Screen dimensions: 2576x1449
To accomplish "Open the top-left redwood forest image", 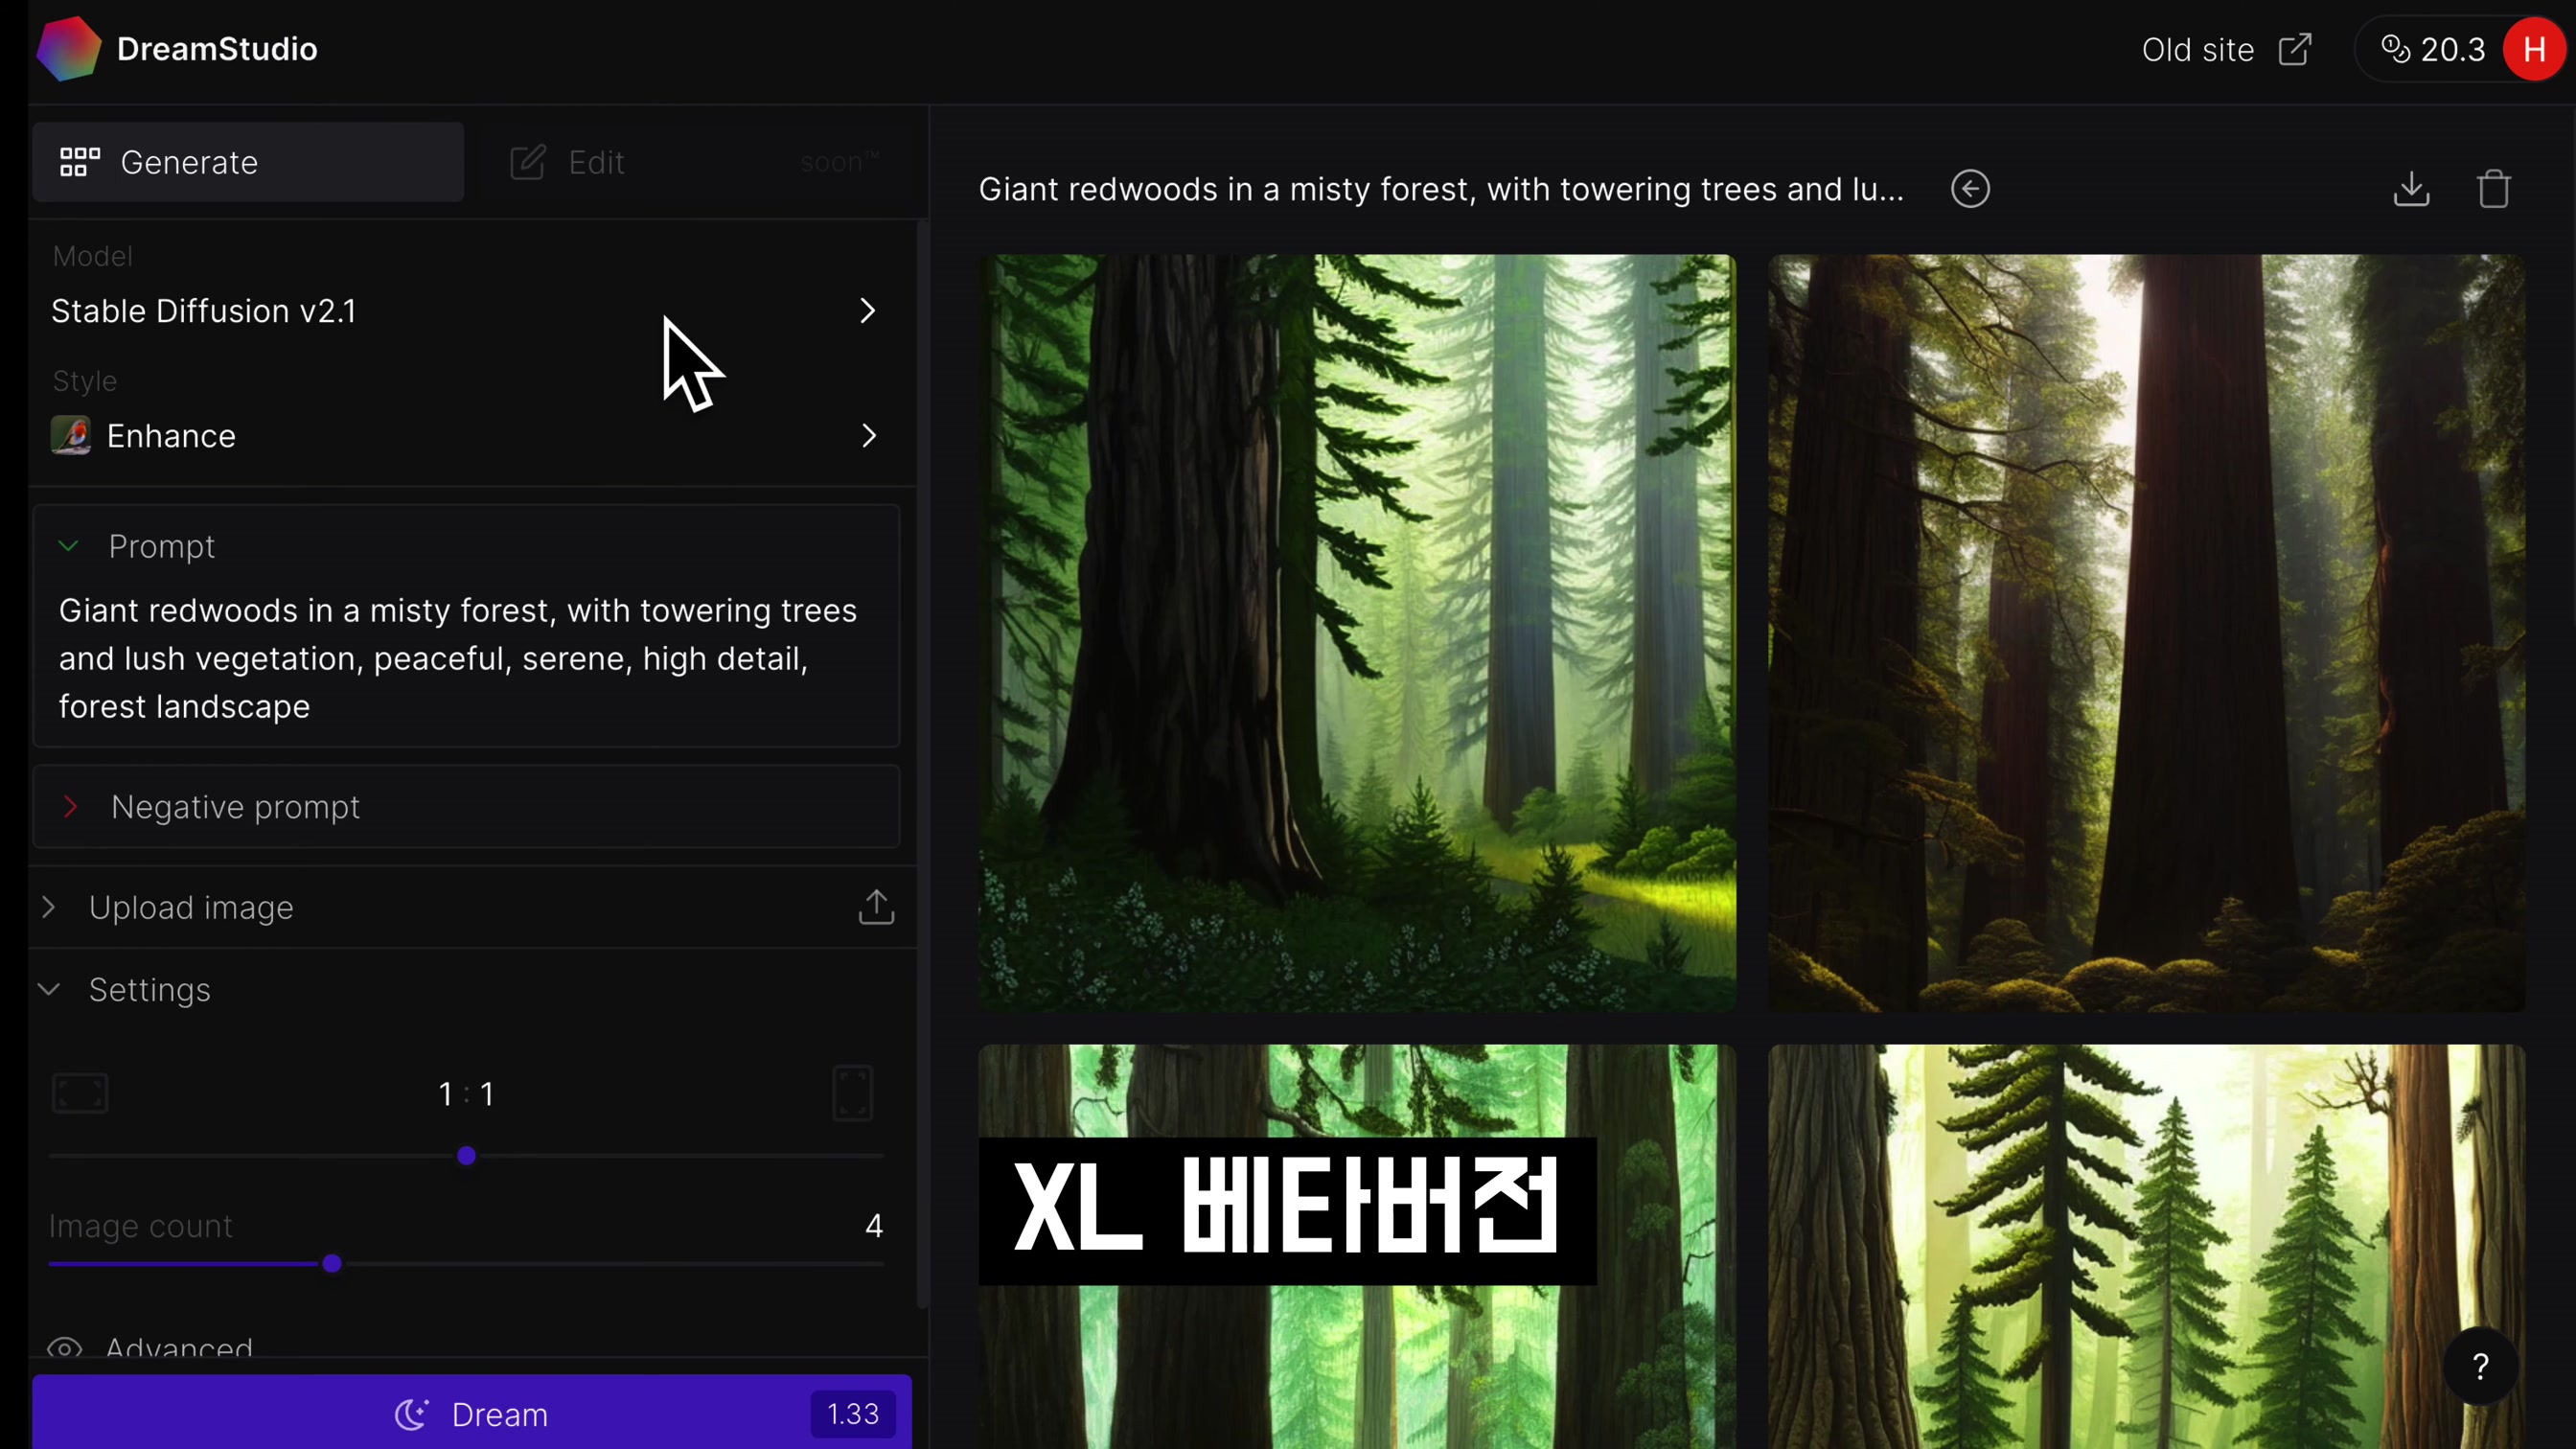I will 1357,632.
